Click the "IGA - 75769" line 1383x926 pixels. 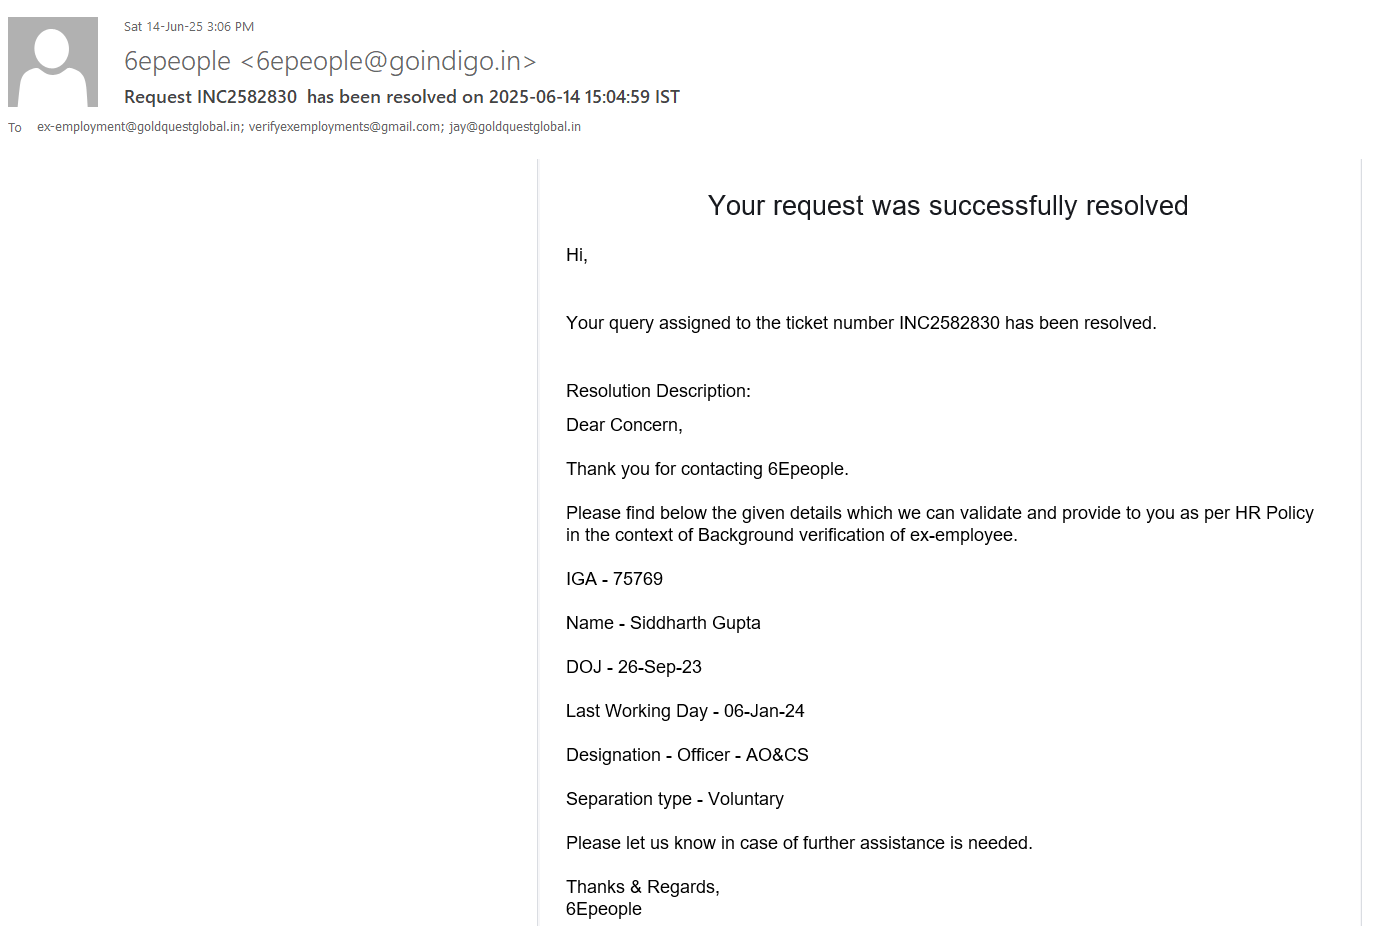tap(614, 579)
